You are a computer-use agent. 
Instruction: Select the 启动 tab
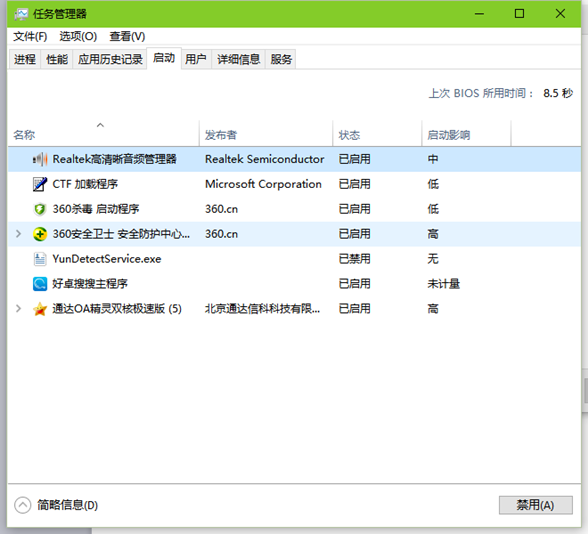coord(164,58)
